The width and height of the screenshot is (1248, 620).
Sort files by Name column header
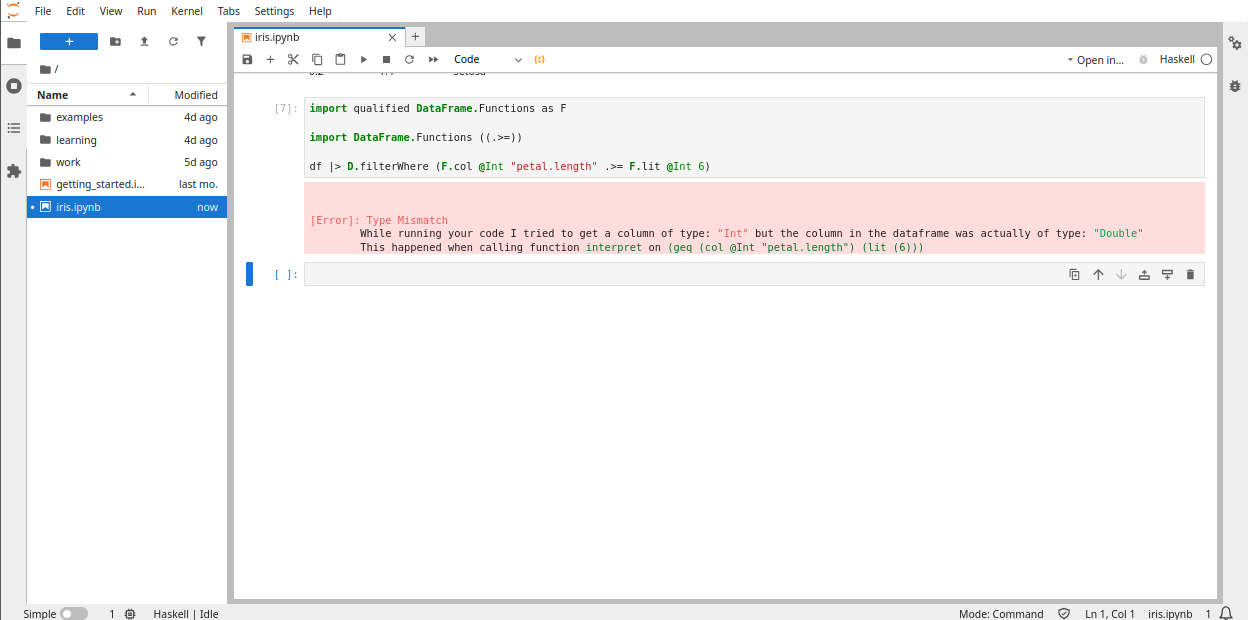point(88,95)
